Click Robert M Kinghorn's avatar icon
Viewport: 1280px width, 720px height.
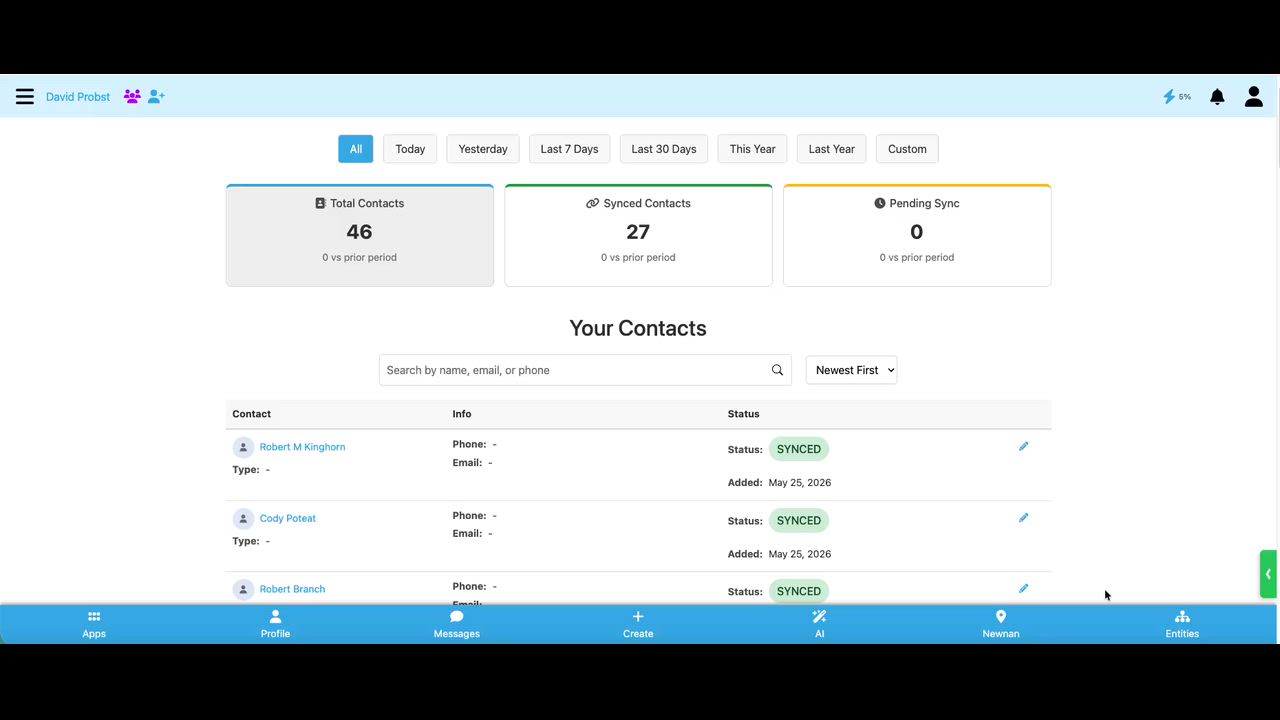242,447
